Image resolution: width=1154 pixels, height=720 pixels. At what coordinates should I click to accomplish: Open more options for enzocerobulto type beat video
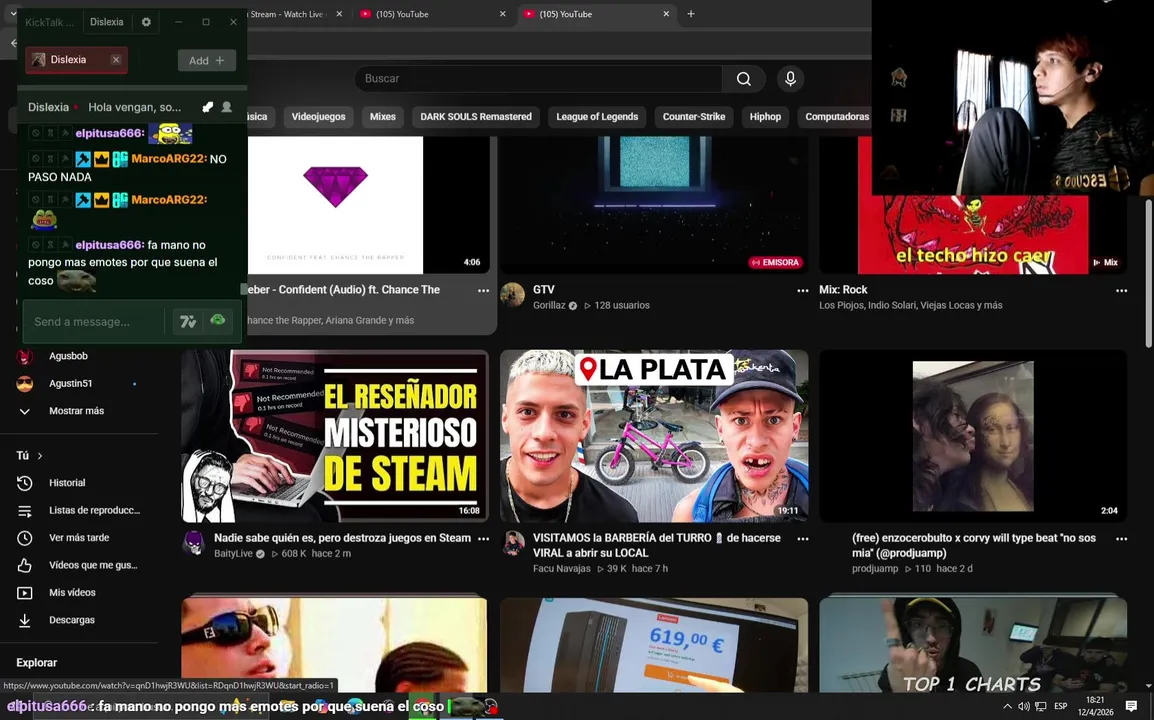point(1122,539)
